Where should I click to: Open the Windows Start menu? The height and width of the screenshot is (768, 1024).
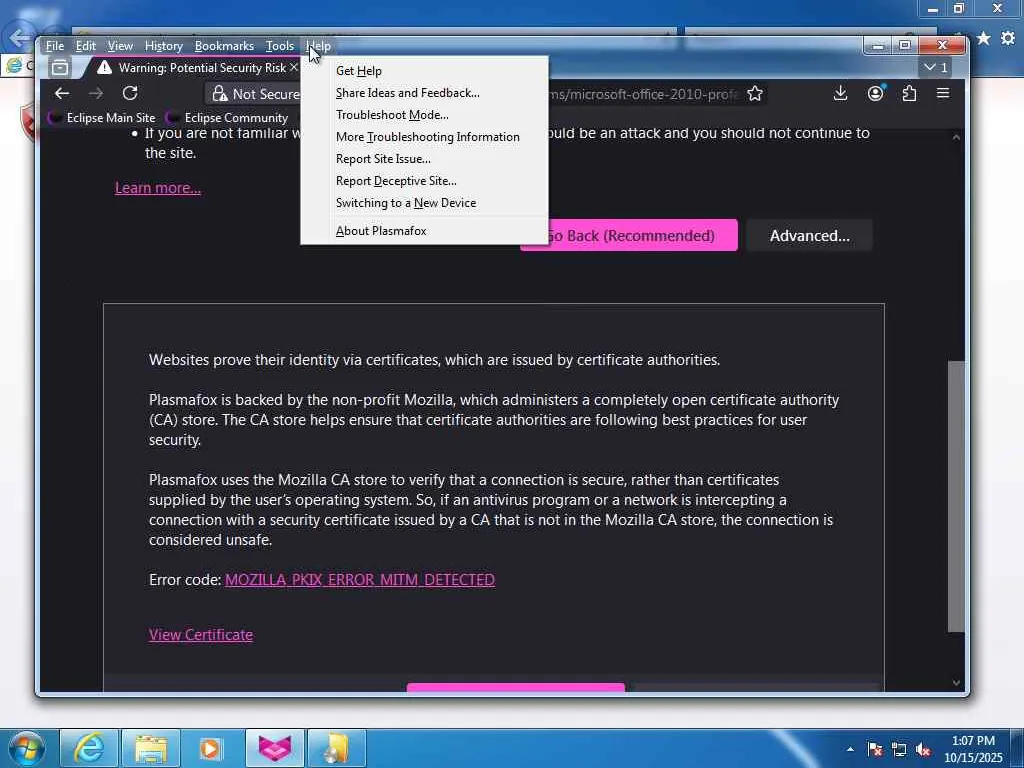coord(26,748)
